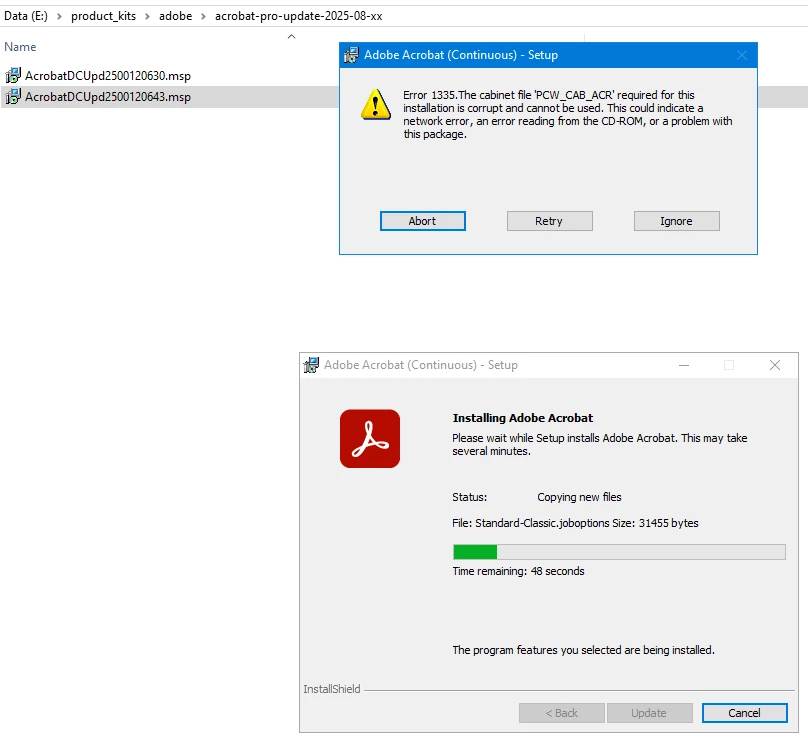
Task: Click the Error 1335 message text
Action: click(567, 114)
